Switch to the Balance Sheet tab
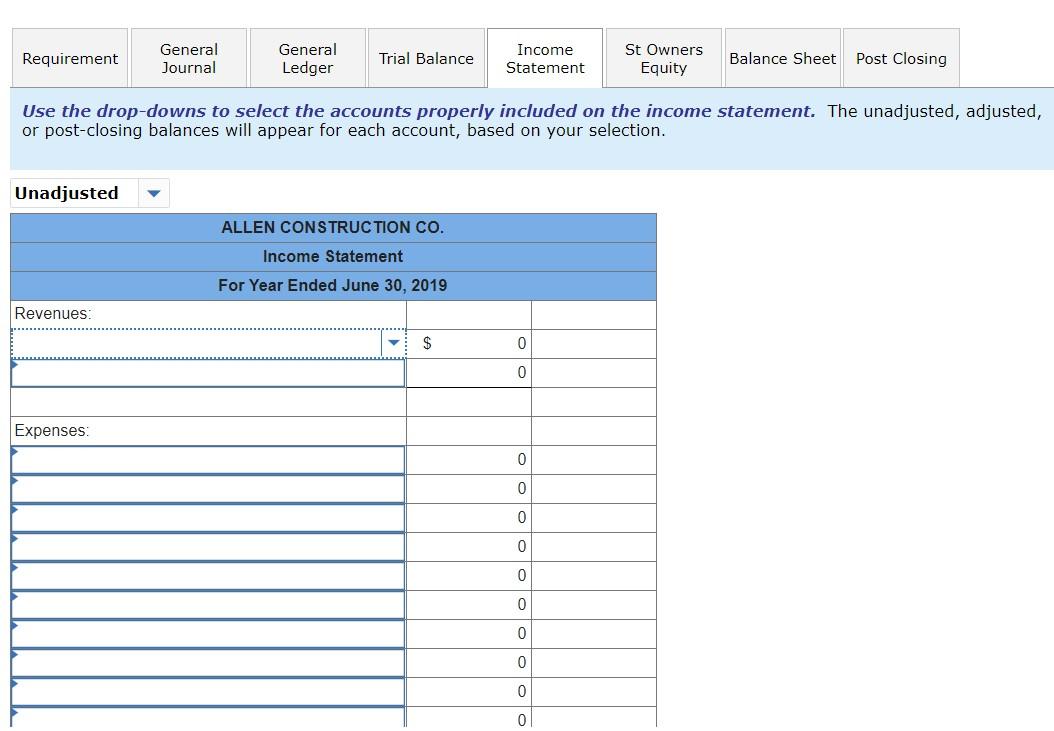Viewport: 1054px width, 731px height. [782, 58]
